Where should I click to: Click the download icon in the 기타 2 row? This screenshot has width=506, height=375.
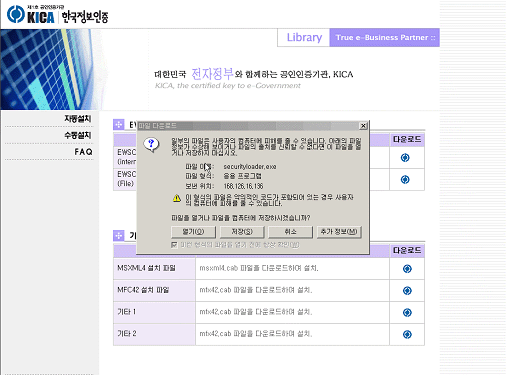[x=407, y=334]
